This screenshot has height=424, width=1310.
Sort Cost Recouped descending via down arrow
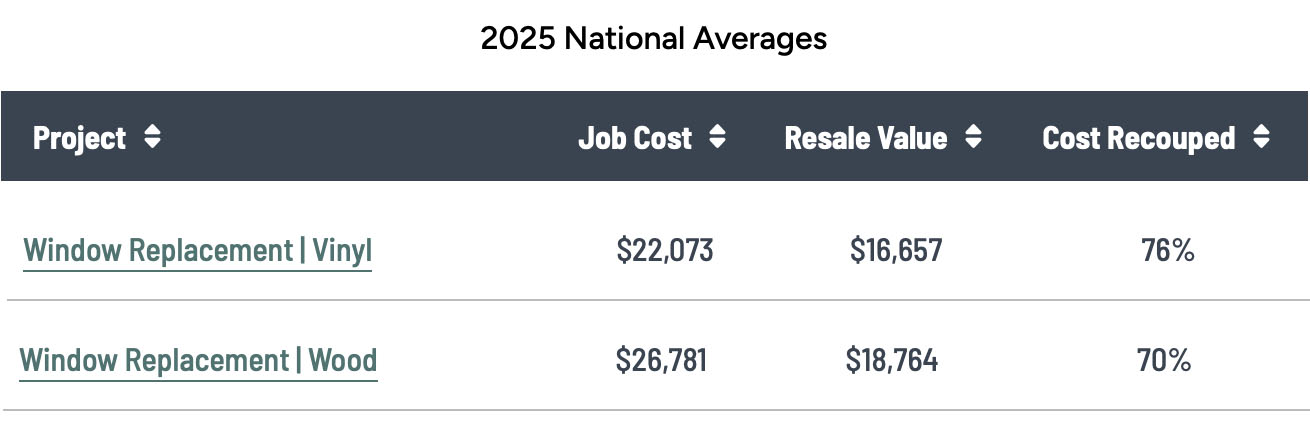(x=1261, y=144)
